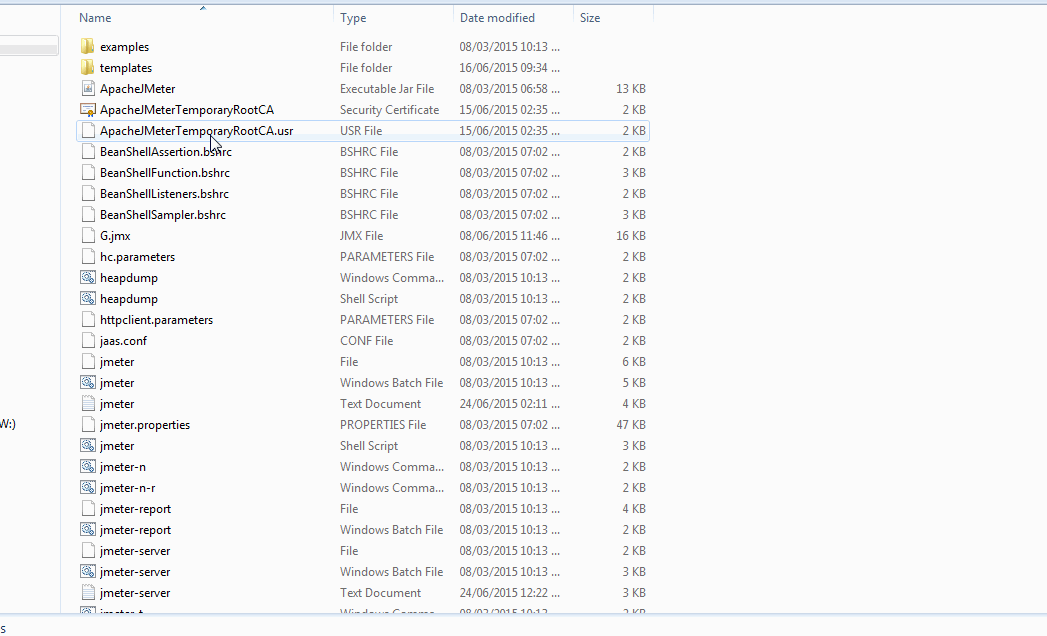
Task: Click the G.jmx file icon
Action: tap(87, 236)
